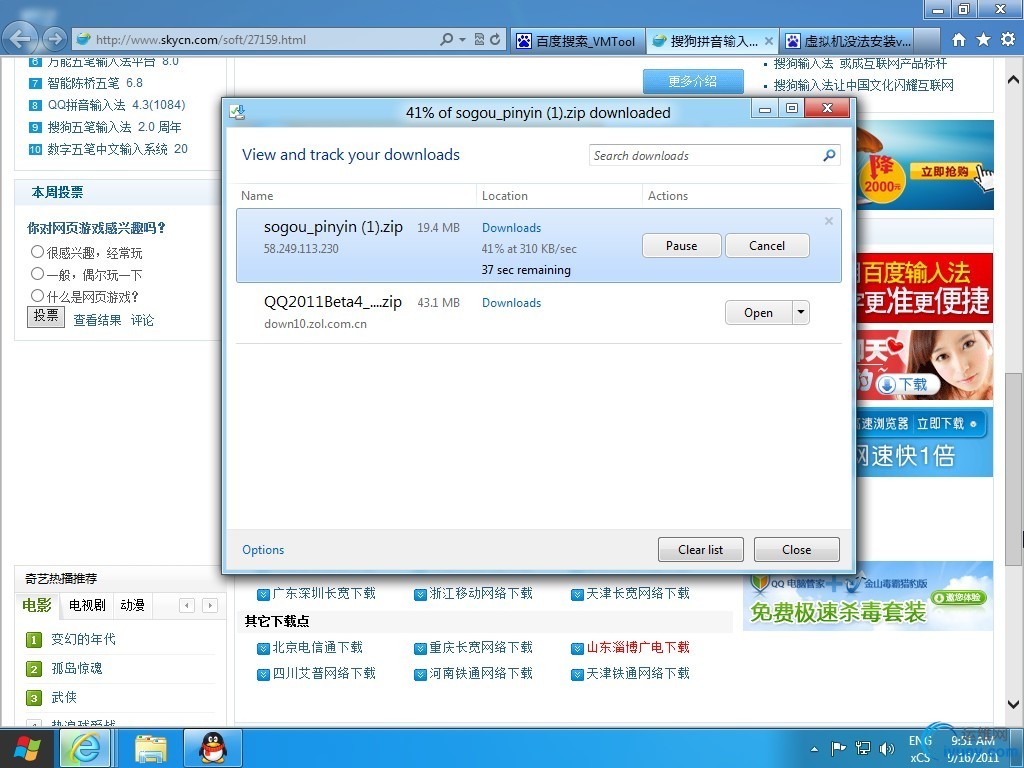This screenshot has width=1024, height=768.
Task: Open 变幻的年代 movie link
Action: 84,639
